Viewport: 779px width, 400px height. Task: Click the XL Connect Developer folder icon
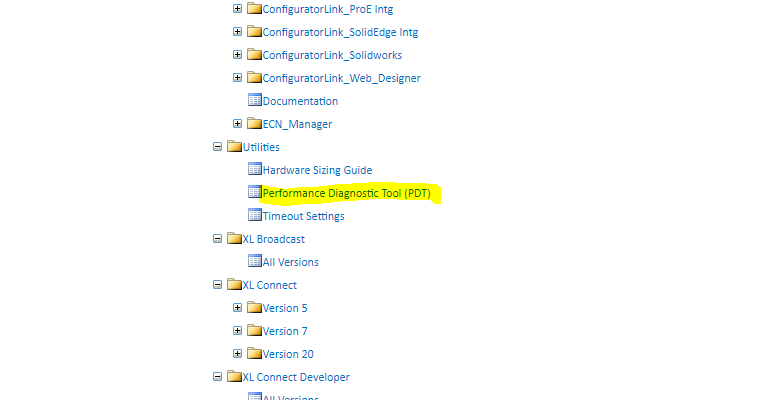(x=234, y=376)
